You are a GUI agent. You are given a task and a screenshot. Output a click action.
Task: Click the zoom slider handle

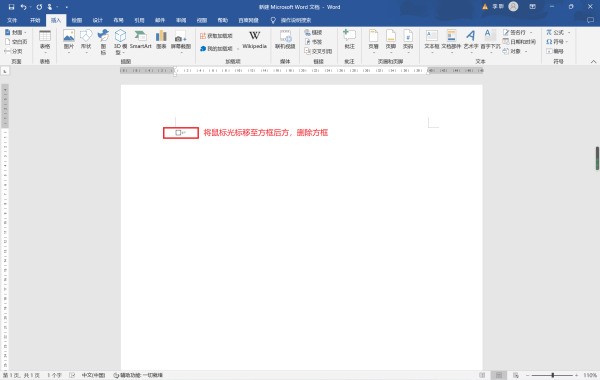pyautogui.click(x=553, y=375)
